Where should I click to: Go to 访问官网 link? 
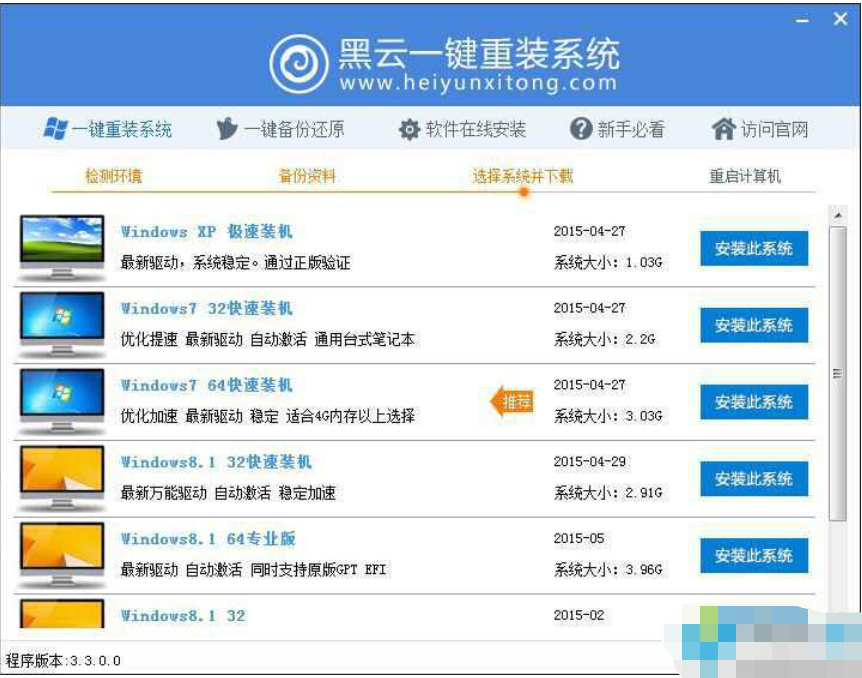click(760, 129)
